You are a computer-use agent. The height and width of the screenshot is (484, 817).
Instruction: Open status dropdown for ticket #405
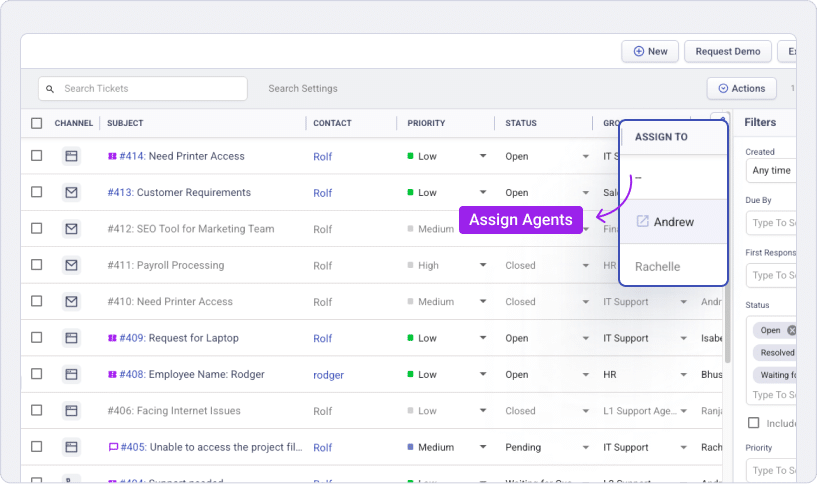[x=586, y=448]
